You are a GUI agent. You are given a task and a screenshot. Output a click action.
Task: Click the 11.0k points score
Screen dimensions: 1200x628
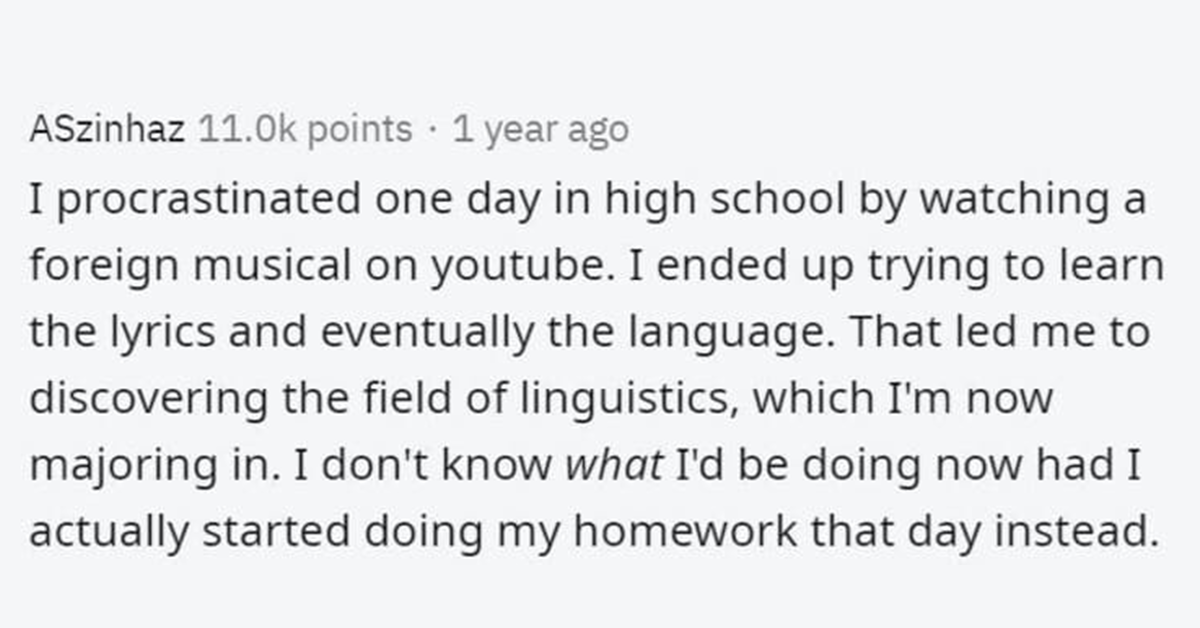tap(305, 129)
